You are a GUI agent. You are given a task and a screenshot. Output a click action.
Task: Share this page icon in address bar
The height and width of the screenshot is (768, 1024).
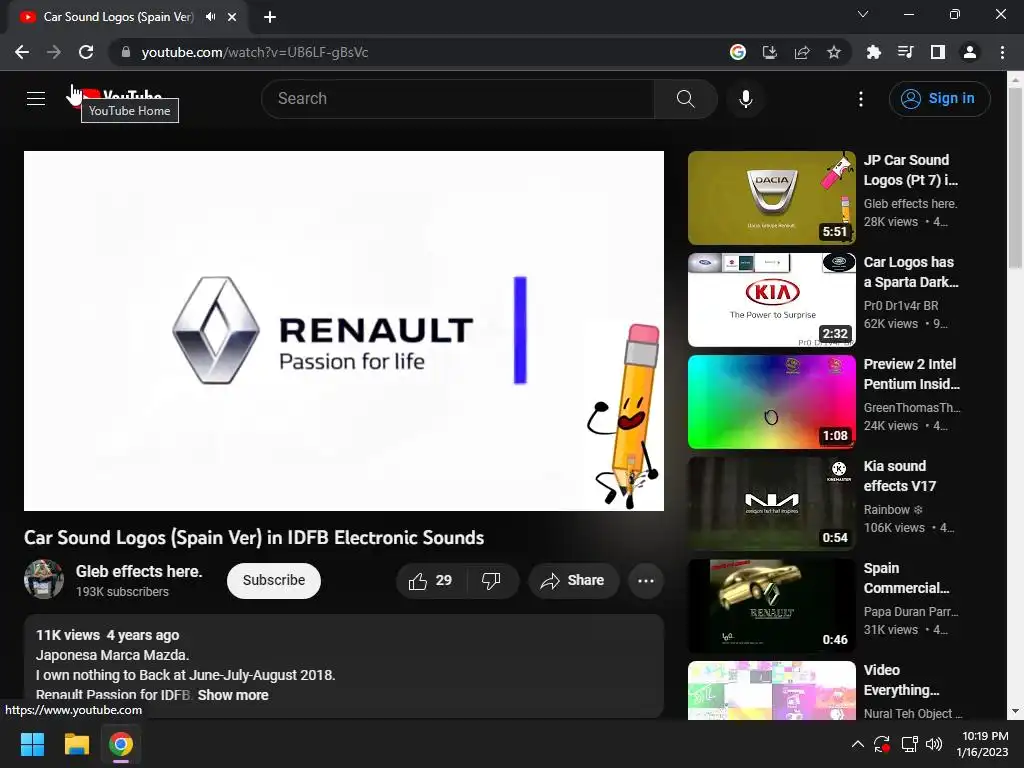[802, 52]
